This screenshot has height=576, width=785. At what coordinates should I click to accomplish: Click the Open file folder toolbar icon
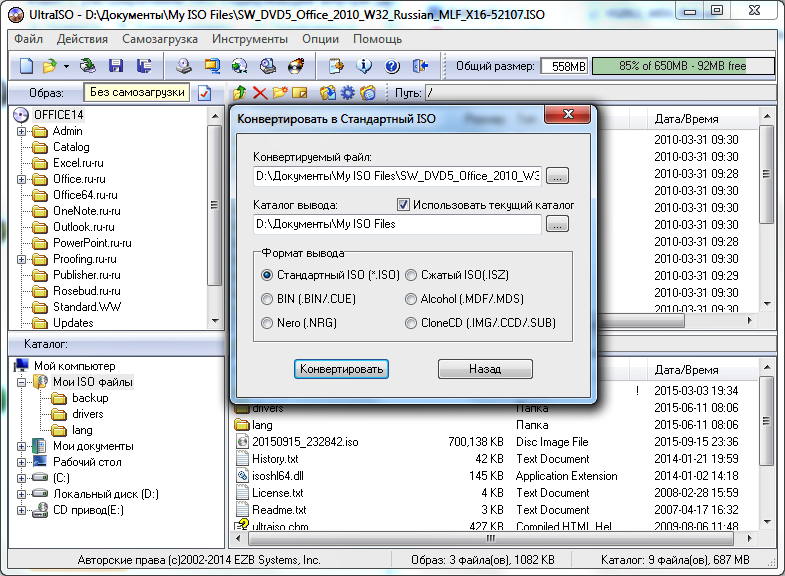49,66
